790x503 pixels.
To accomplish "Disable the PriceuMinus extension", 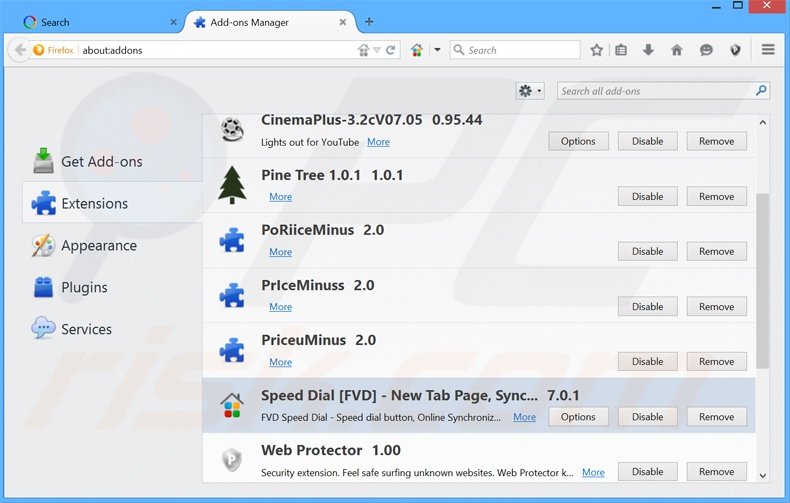I will (x=647, y=362).
